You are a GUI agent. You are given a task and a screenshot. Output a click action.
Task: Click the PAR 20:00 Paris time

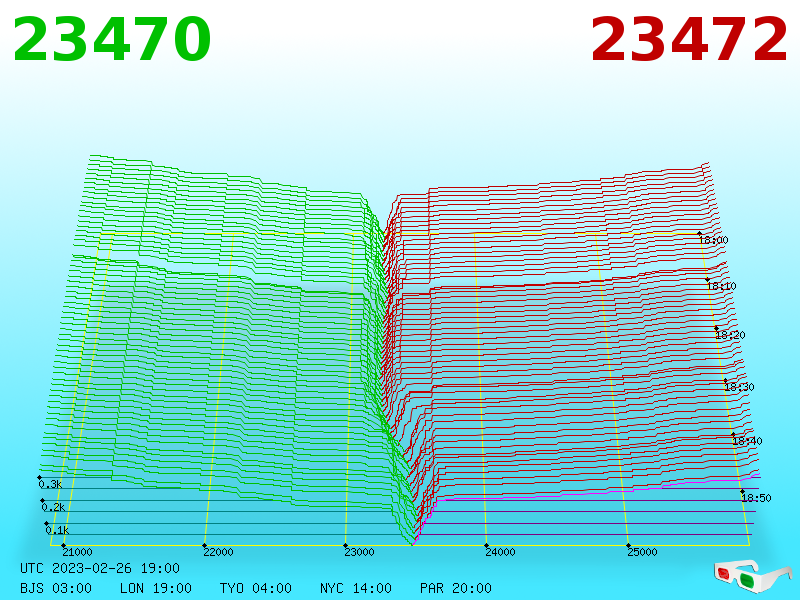(456, 588)
